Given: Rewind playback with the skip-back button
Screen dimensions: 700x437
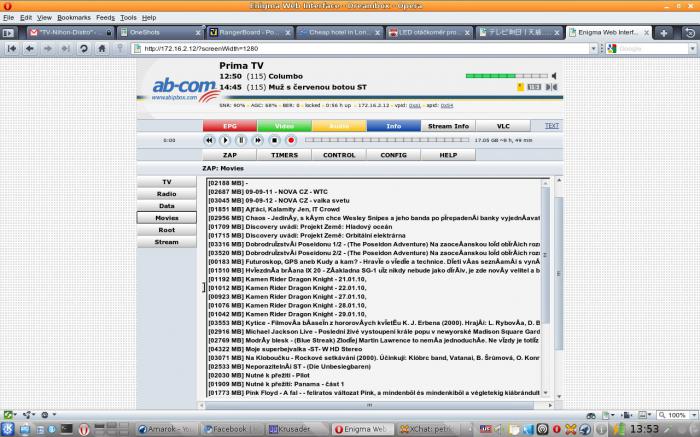Looking at the screenshot, I should (209, 140).
